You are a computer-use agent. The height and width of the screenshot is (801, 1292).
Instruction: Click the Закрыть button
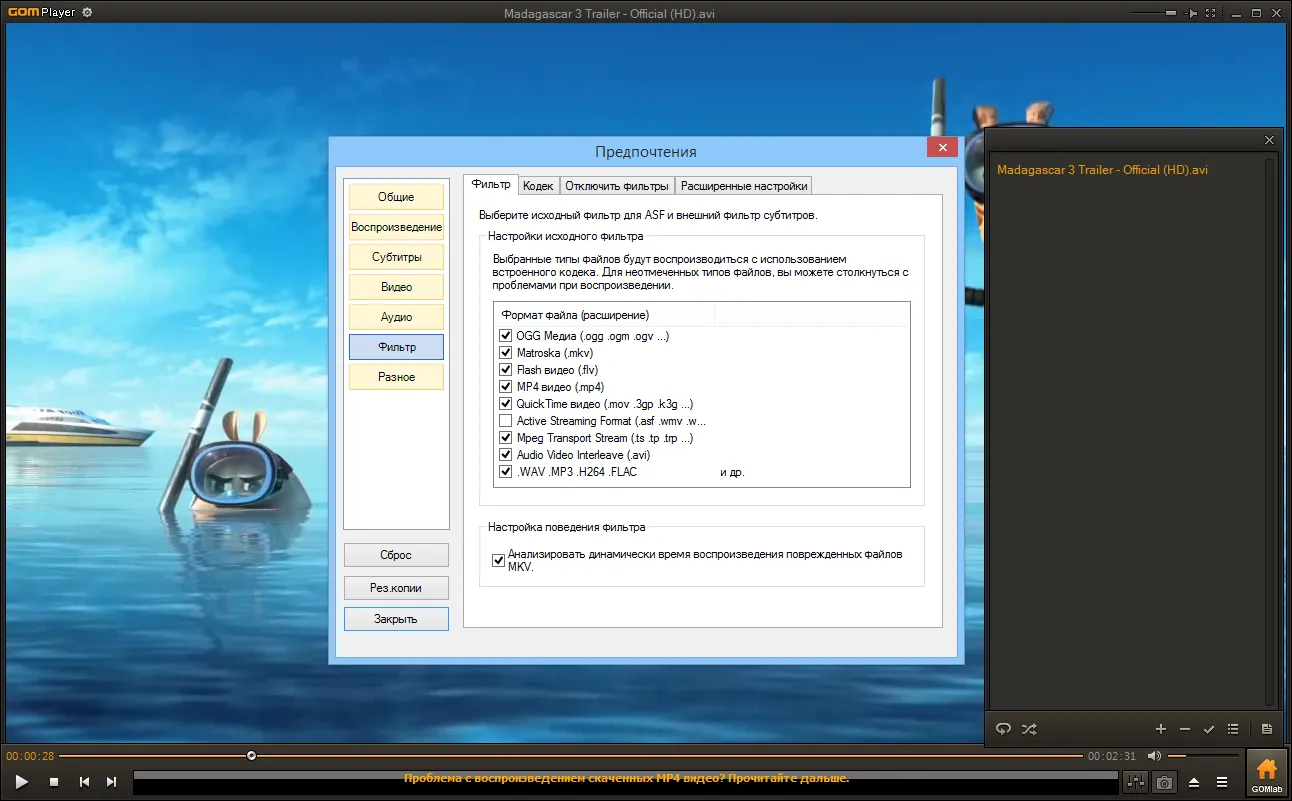click(396, 619)
